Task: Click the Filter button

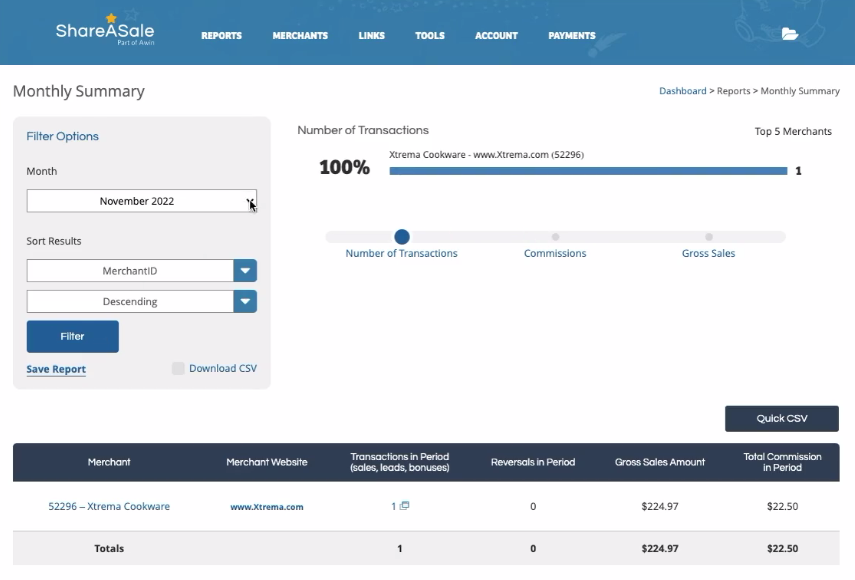Action: click(x=73, y=336)
